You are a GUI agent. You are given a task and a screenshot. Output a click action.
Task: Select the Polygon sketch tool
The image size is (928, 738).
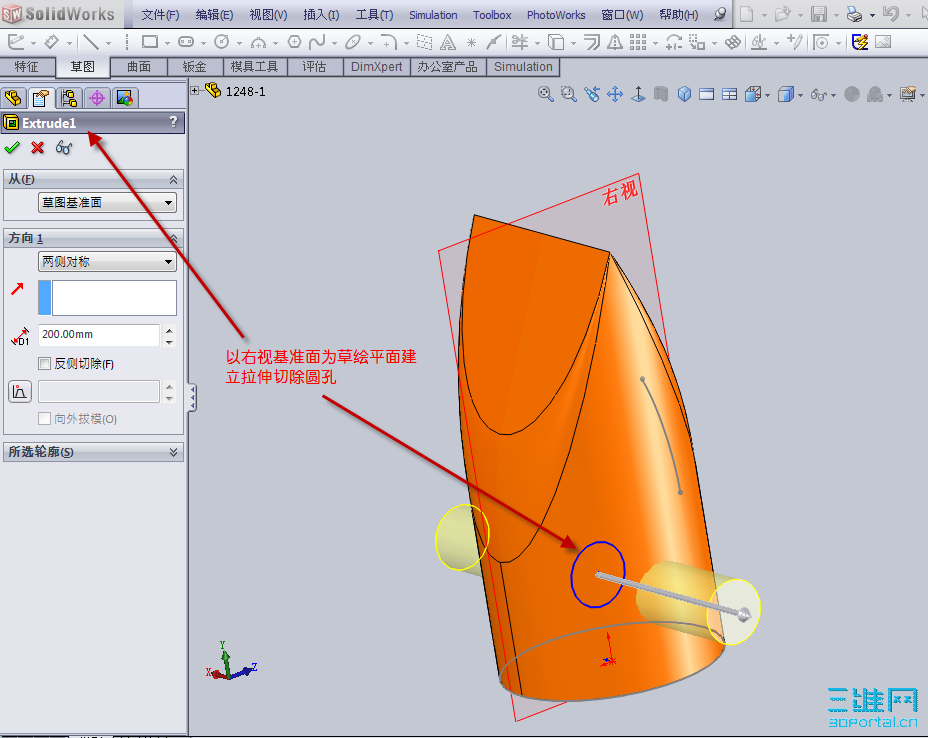(294, 42)
